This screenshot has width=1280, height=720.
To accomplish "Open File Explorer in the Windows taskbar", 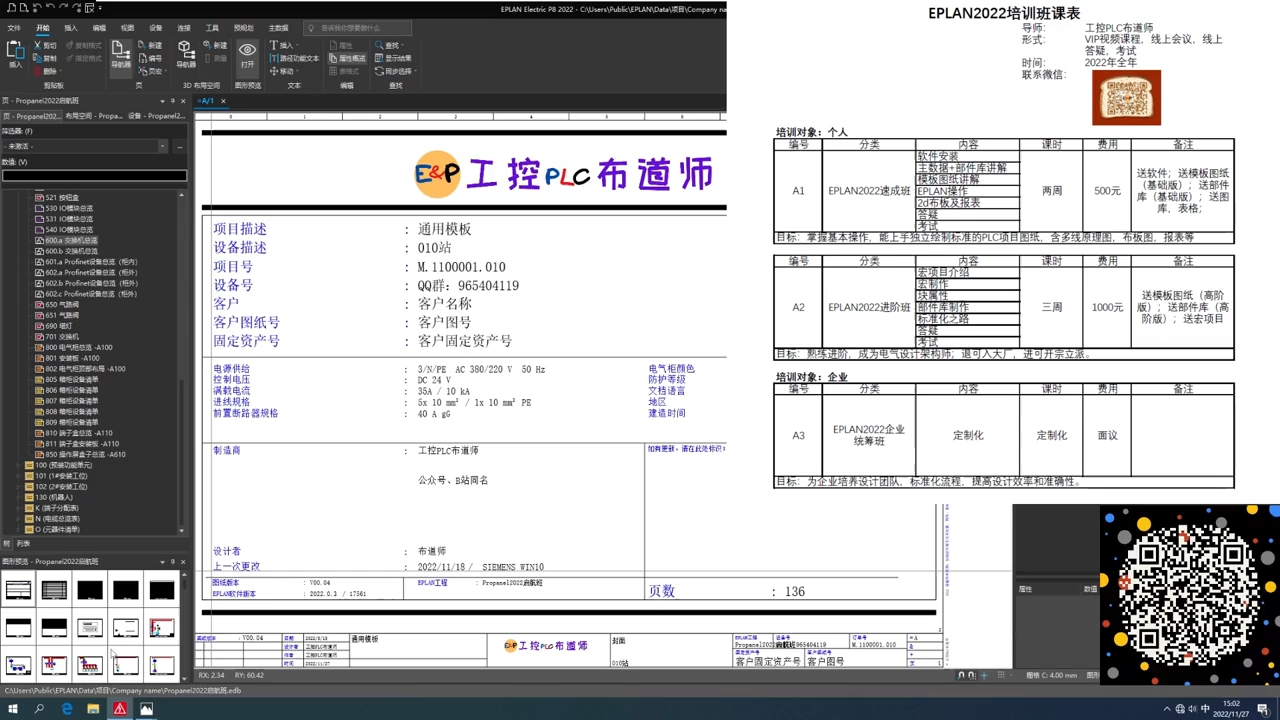I will click(x=93, y=709).
